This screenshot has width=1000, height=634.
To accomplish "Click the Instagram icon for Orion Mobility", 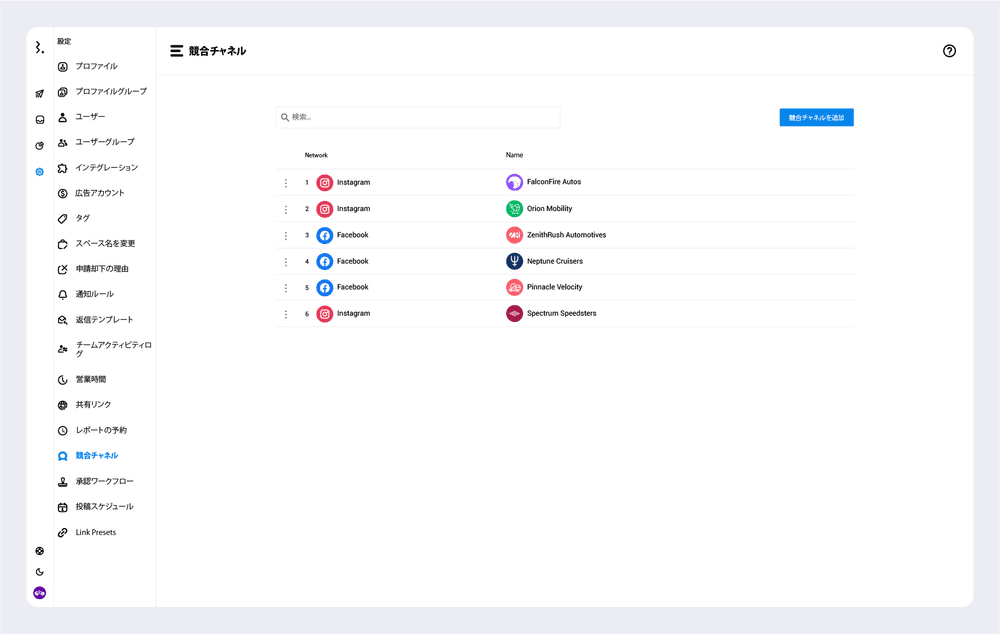I will click(x=325, y=209).
